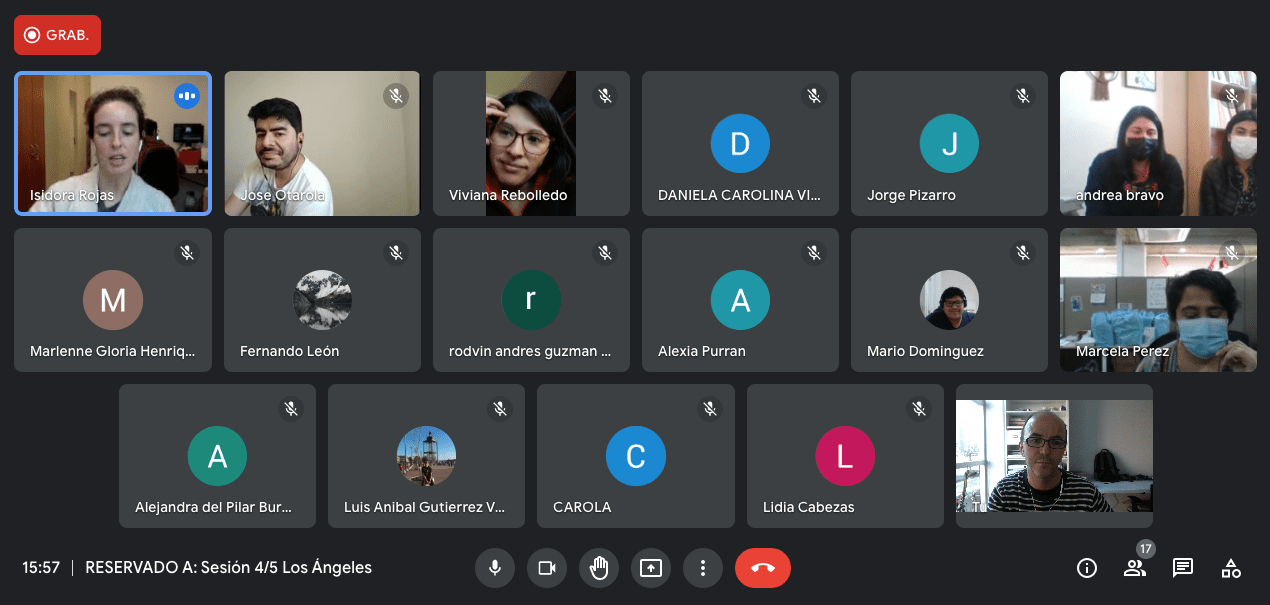Raise hand using the hand button
1270x605 pixels.
[599, 568]
